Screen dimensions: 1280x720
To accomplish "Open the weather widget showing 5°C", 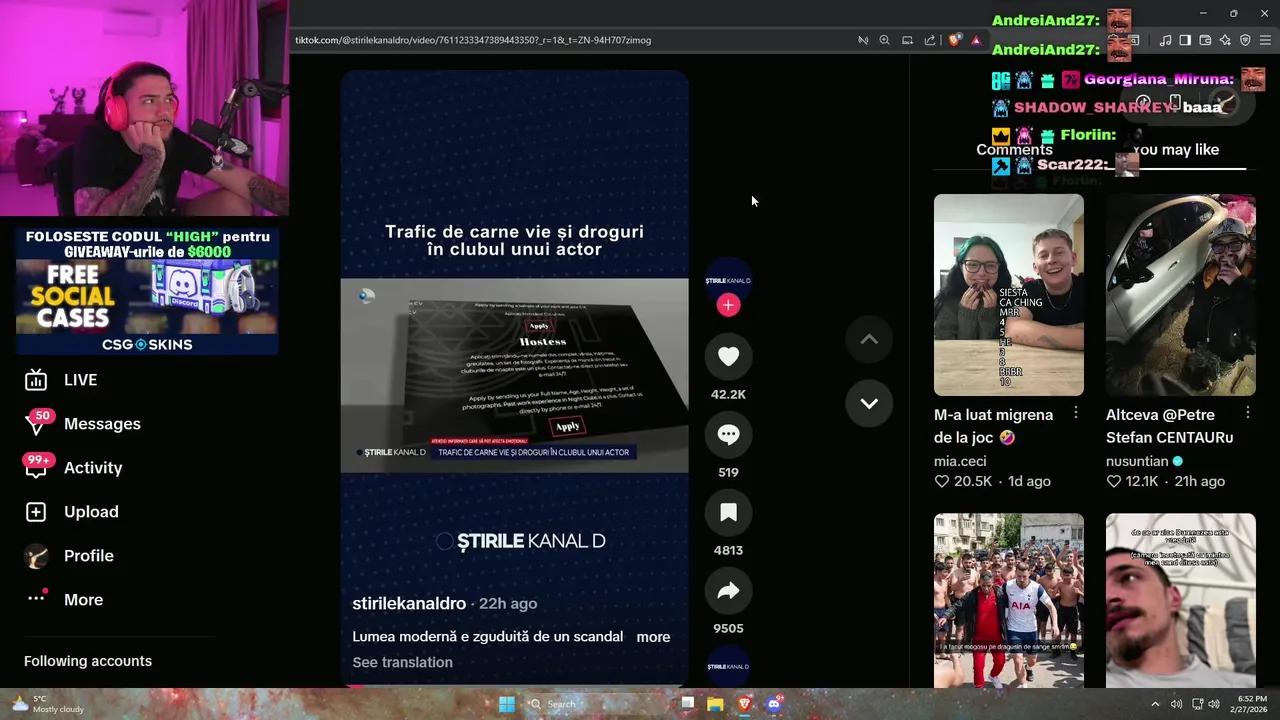I will click(x=46, y=704).
